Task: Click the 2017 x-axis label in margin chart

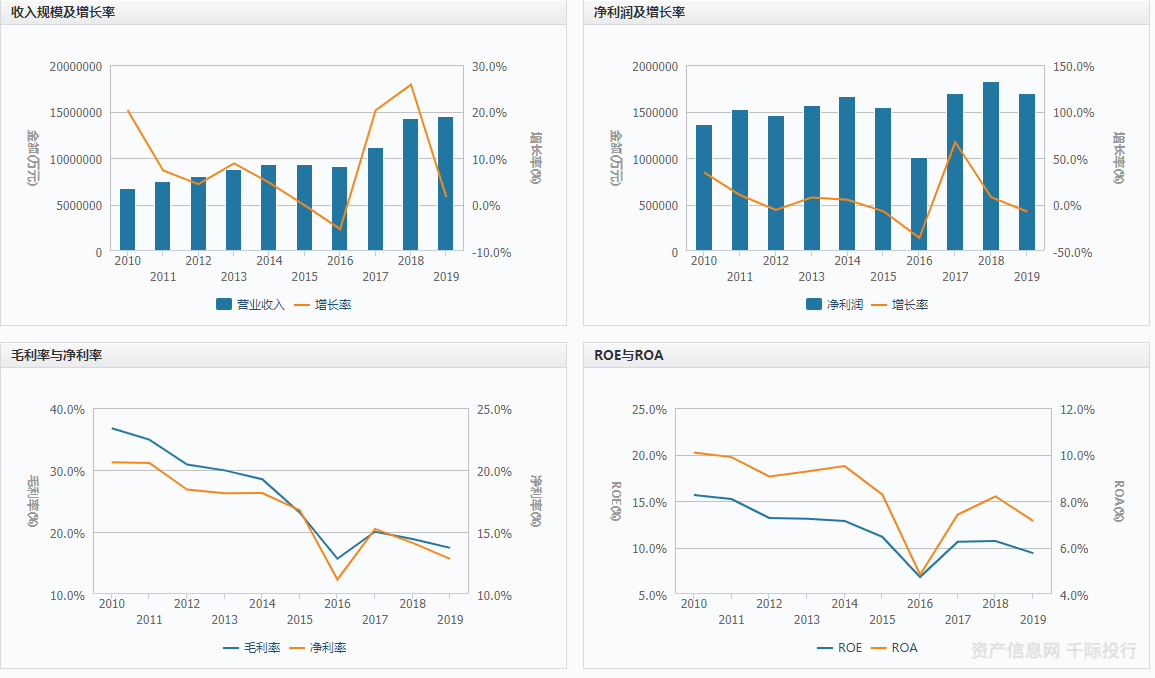Action: point(375,620)
